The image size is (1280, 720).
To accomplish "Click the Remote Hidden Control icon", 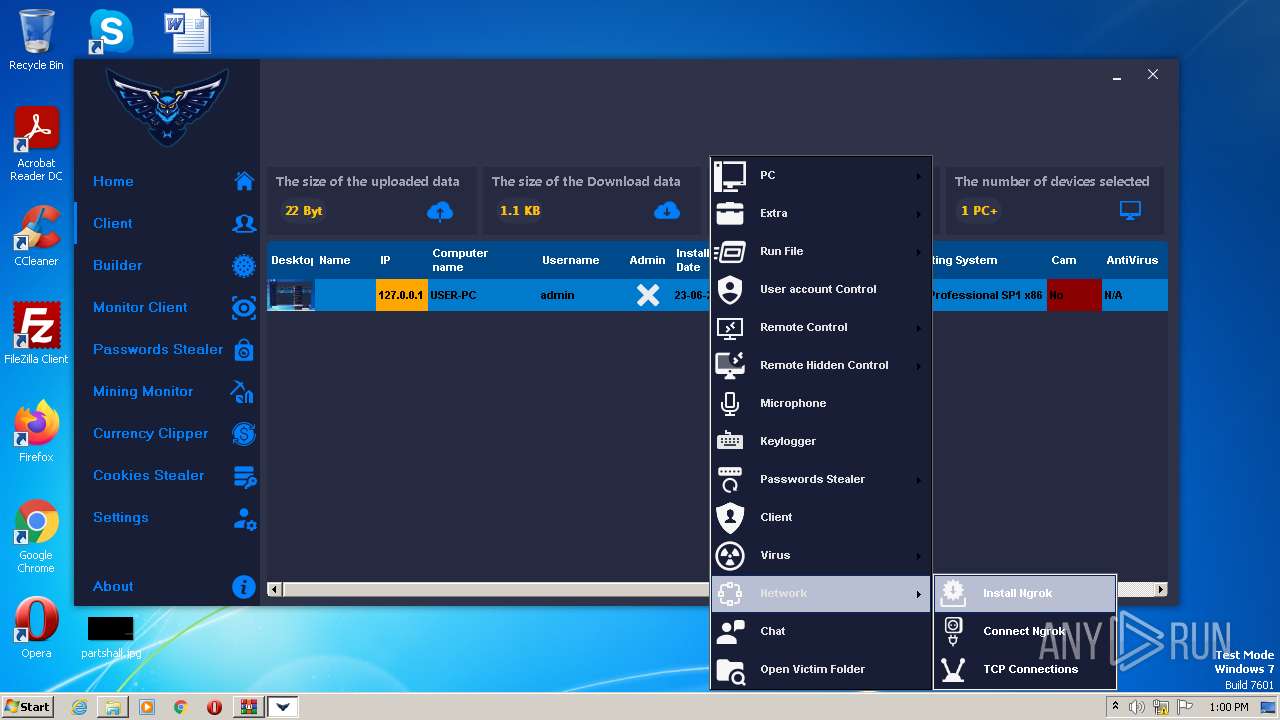I will (x=730, y=365).
